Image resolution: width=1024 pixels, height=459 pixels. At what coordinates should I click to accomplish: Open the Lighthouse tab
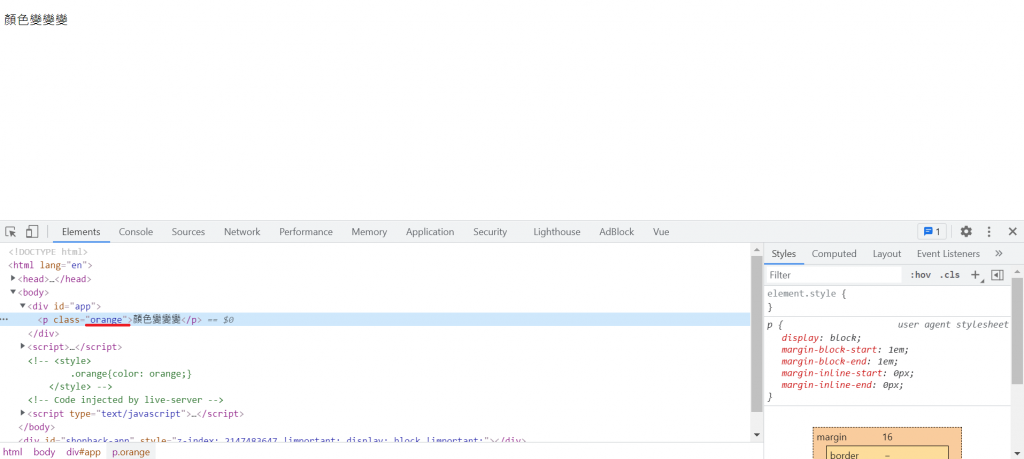coord(556,232)
